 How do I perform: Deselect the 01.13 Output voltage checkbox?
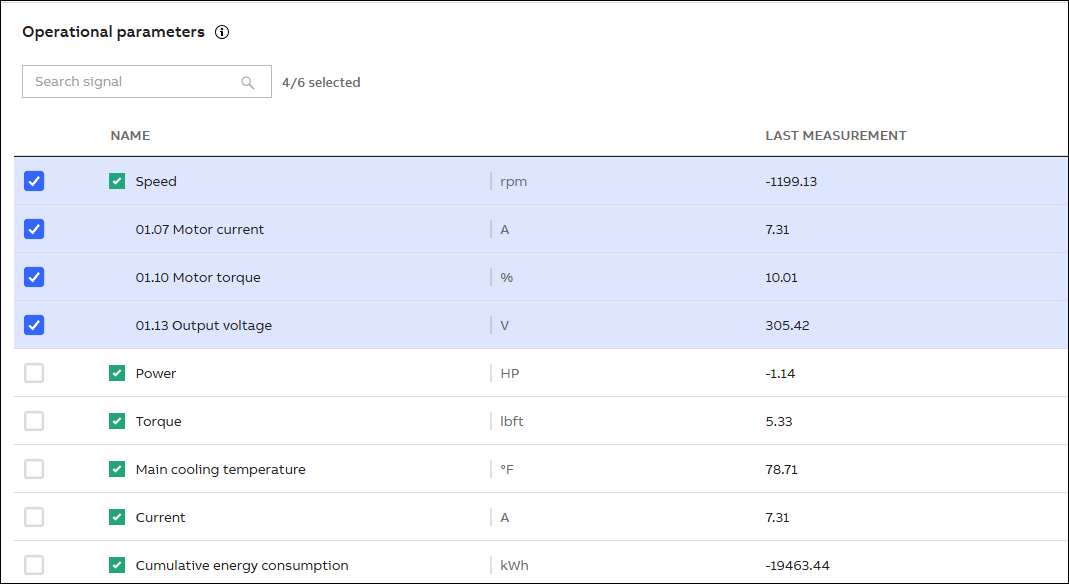[34, 325]
